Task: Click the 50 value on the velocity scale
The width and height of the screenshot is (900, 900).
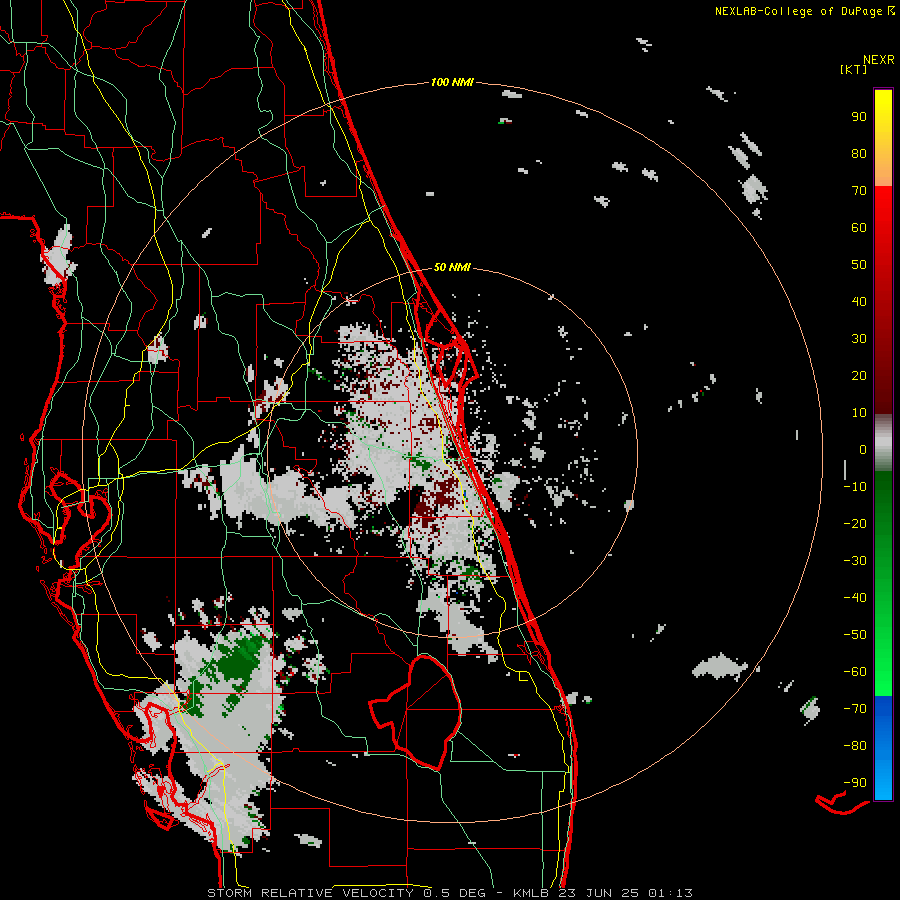Action: [x=859, y=265]
